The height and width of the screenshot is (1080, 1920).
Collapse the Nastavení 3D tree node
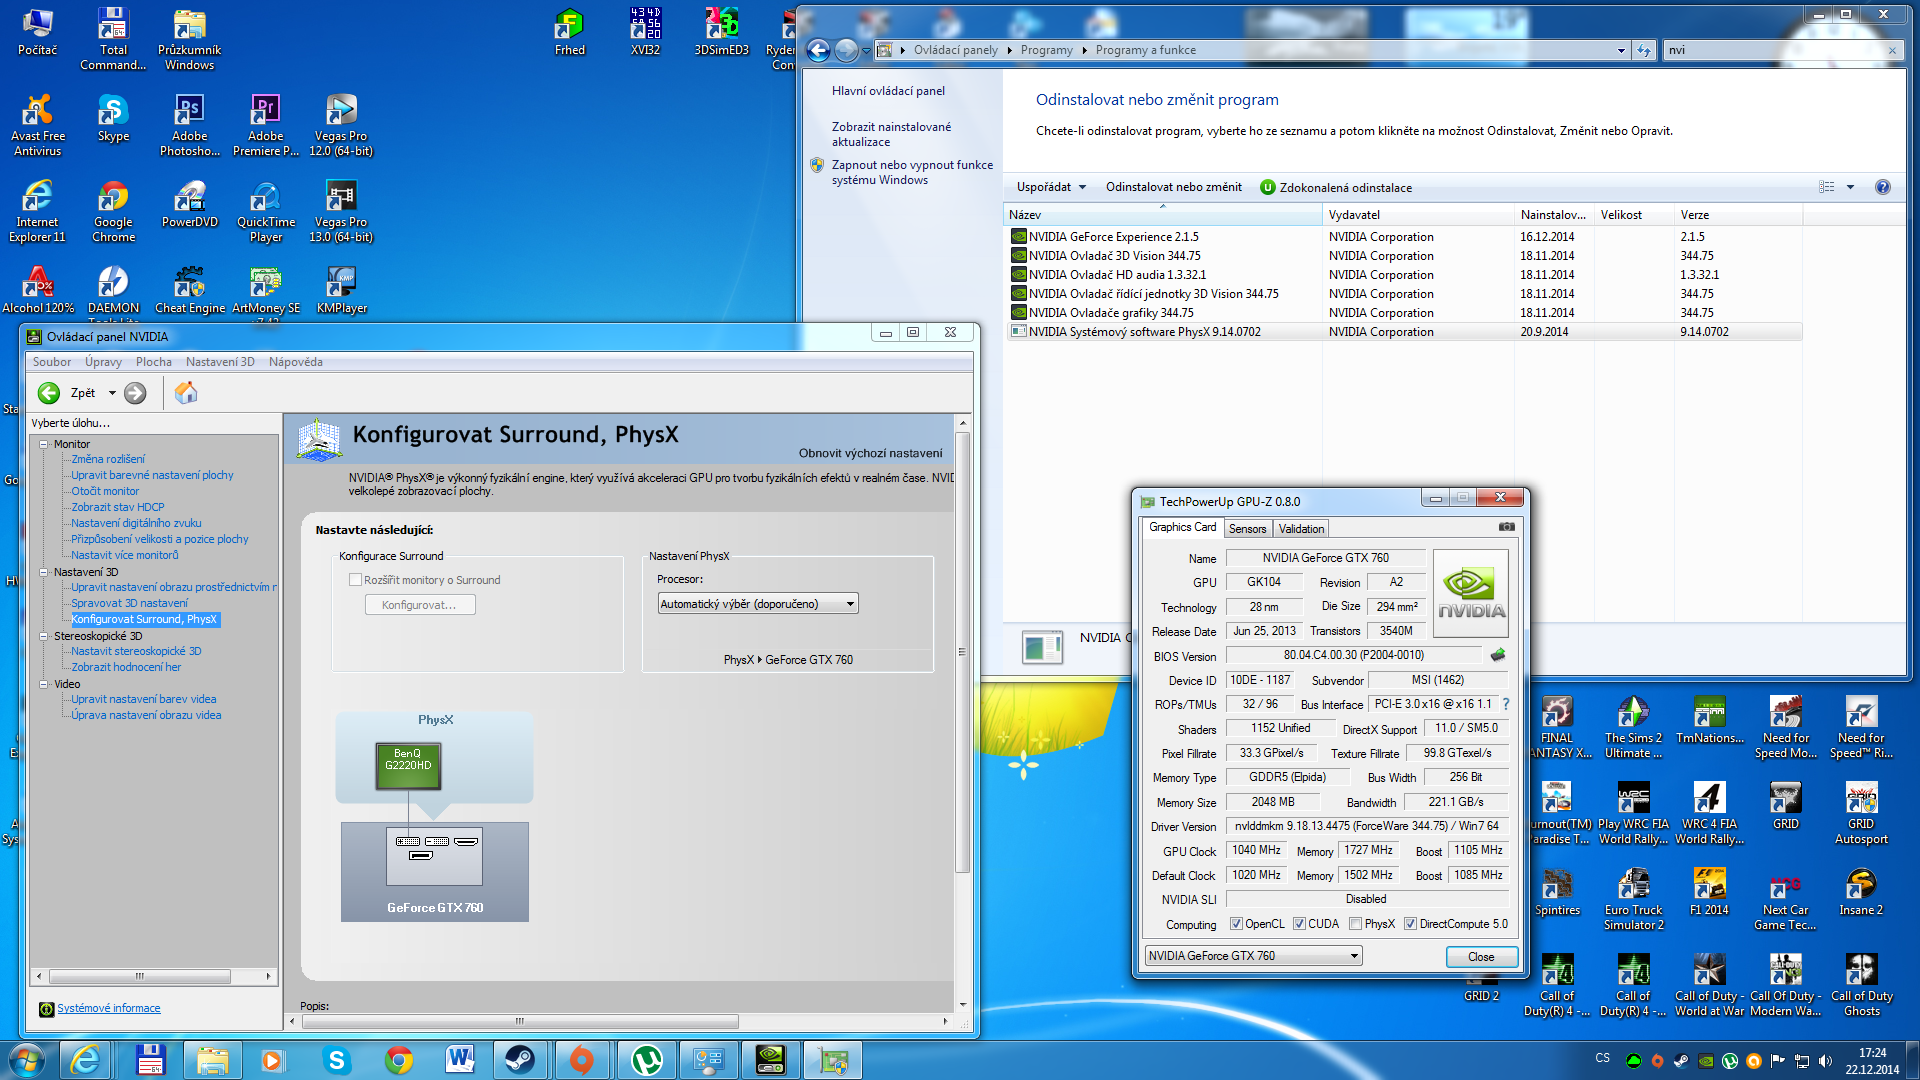point(44,572)
